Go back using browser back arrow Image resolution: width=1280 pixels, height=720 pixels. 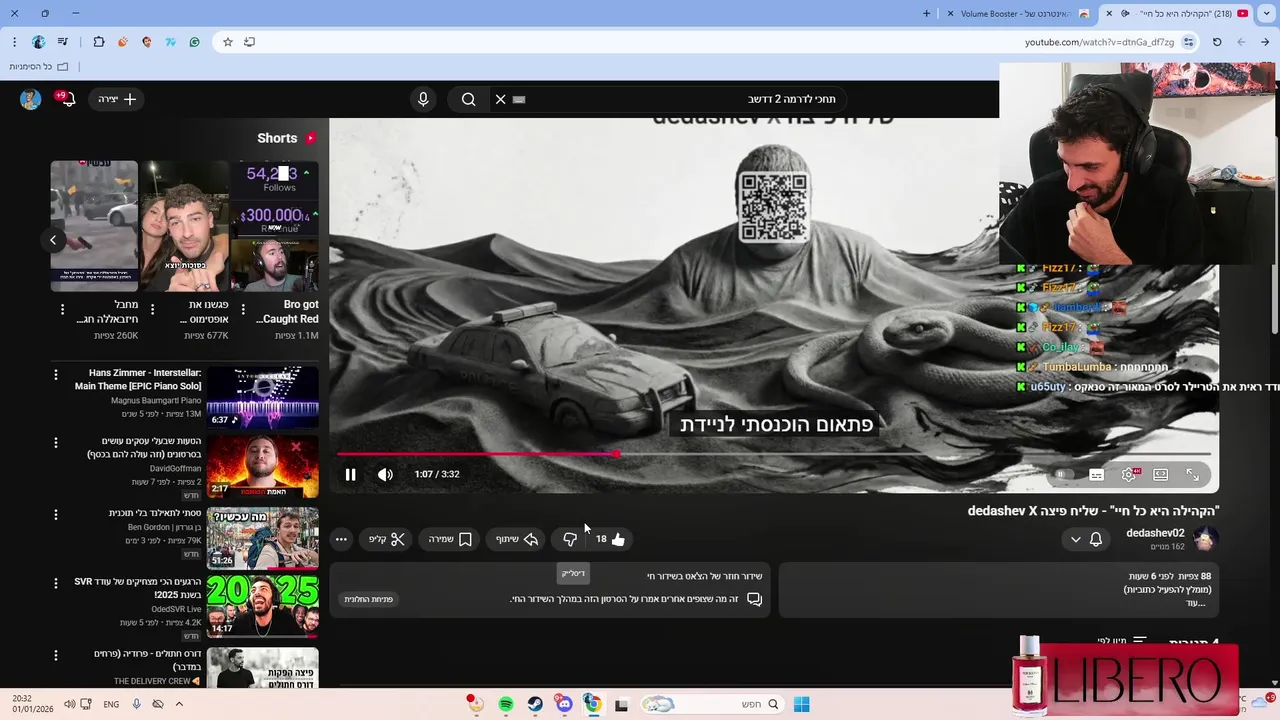(1265, 42)
